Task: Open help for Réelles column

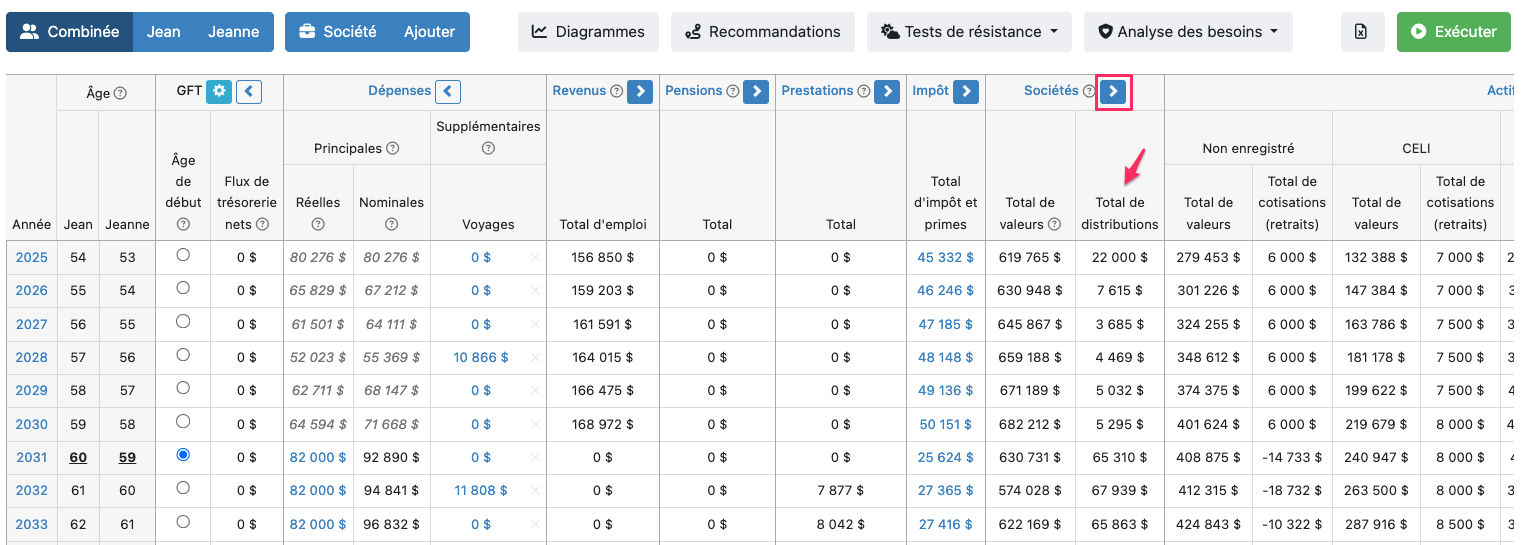Action: click(x=318, y=225)
